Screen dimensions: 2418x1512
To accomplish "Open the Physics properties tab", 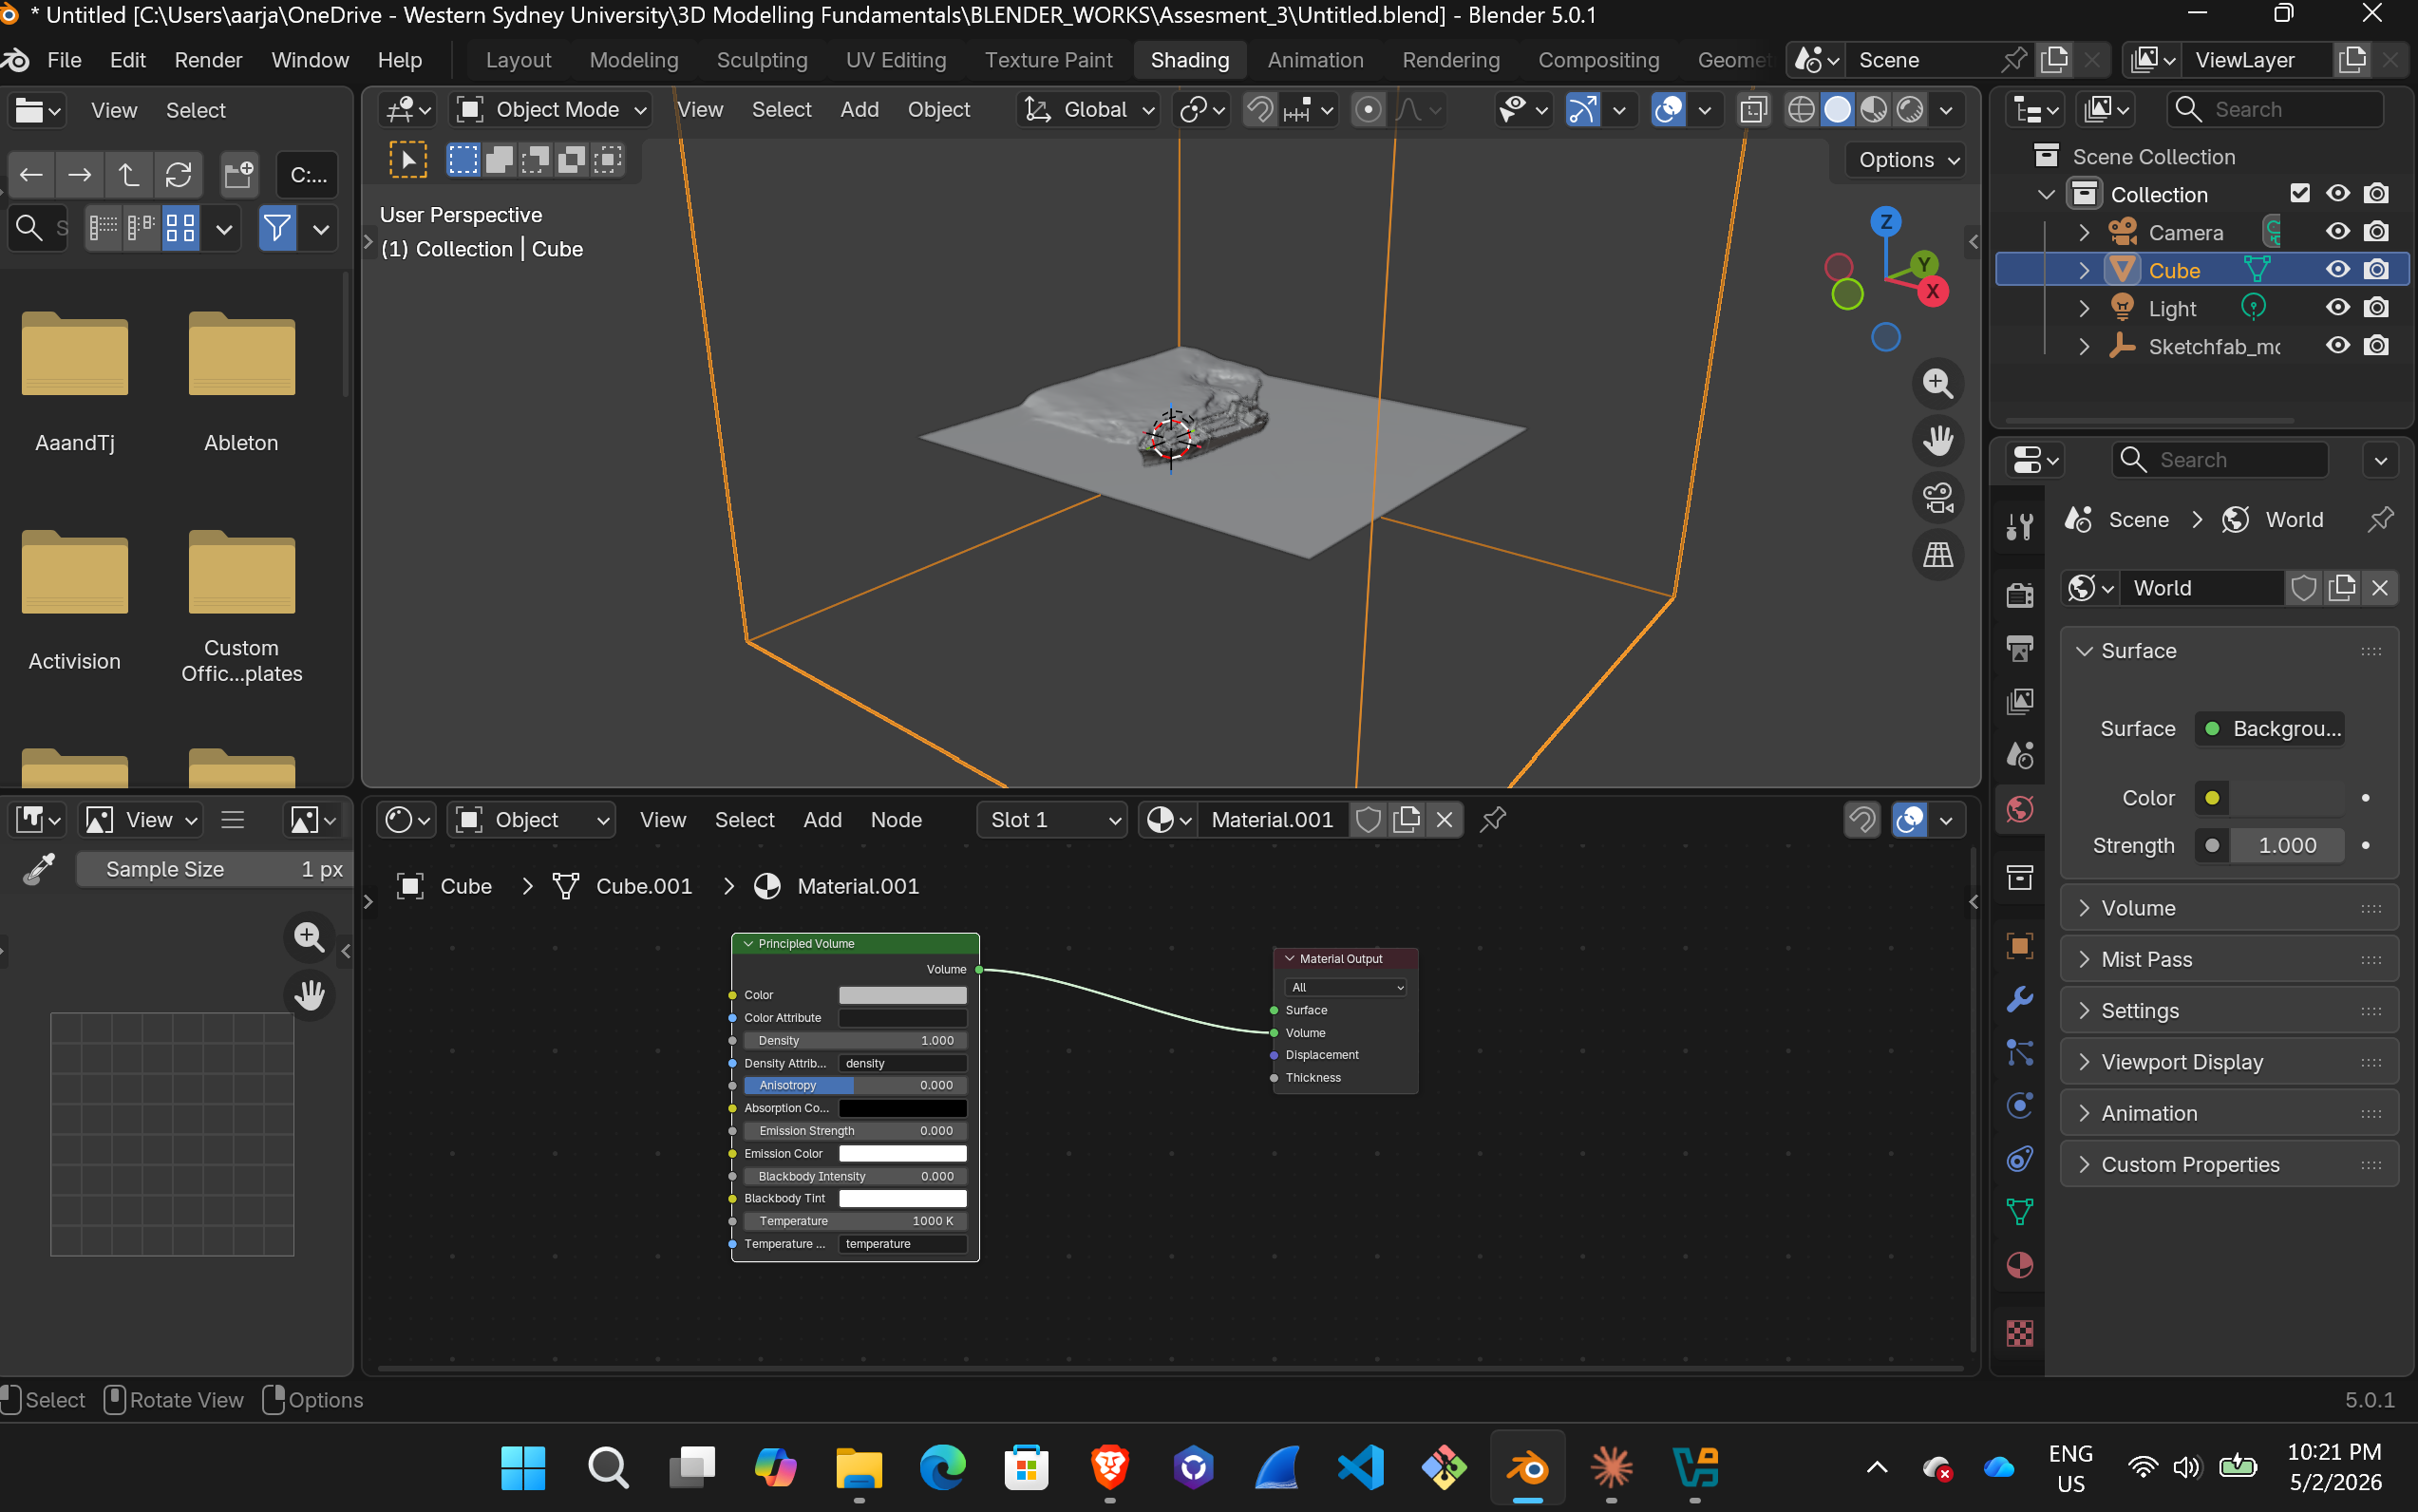I will [2019, 1105].
